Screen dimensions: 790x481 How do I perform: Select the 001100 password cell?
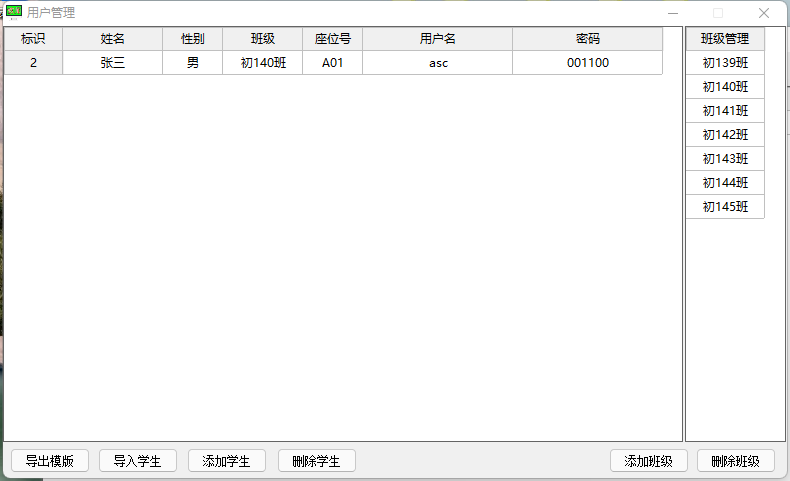click(x=587, y=62)
